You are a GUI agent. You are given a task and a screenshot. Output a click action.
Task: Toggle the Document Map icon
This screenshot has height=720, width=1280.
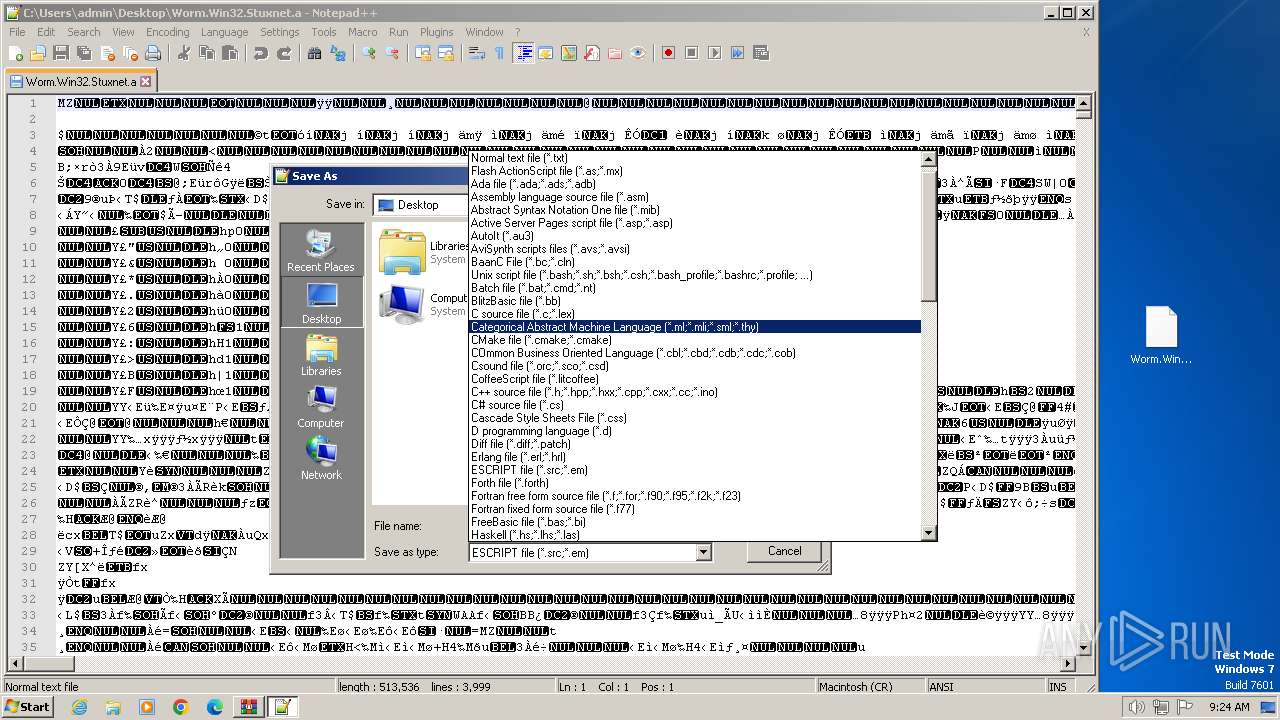(569, 53)
